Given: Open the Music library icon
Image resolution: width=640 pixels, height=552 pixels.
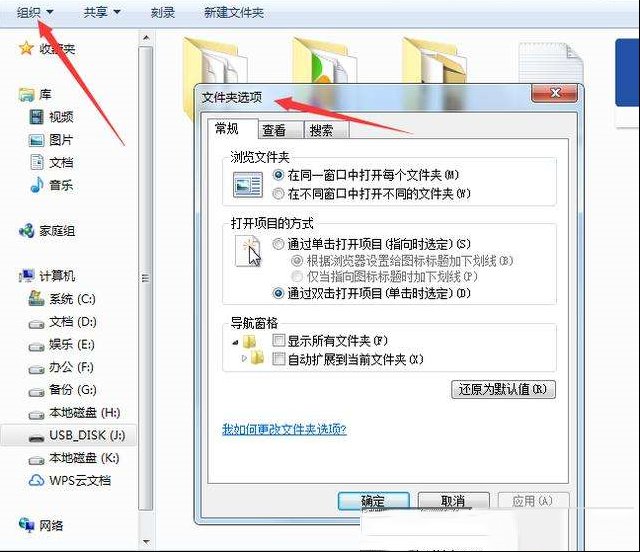Looking at the screenshot, I should tap(36, 185).
